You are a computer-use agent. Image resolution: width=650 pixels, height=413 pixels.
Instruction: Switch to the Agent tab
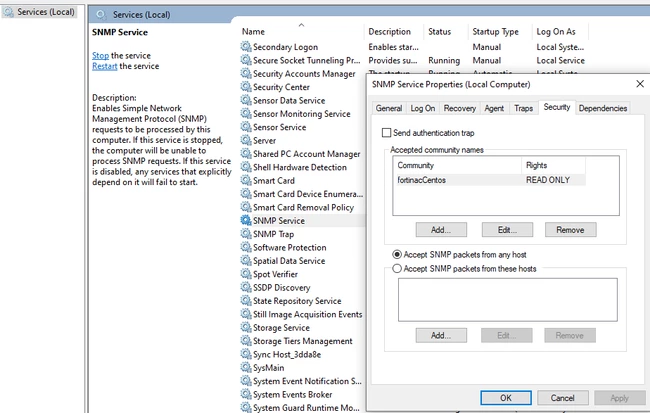coord(494,108)
